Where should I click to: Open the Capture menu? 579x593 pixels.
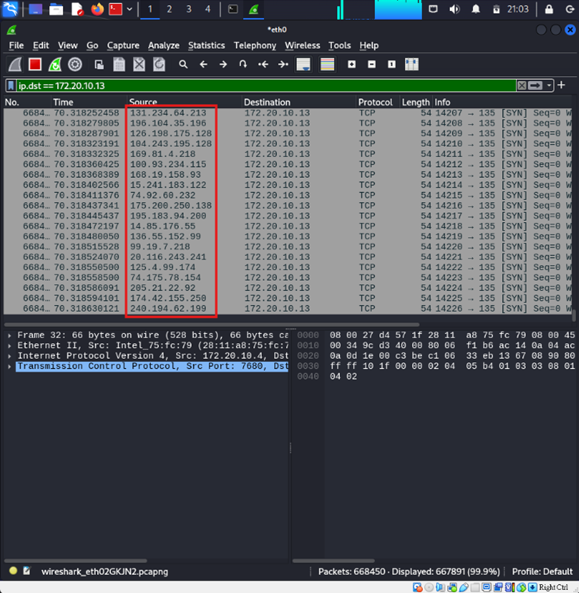click(x=123, y=46)
